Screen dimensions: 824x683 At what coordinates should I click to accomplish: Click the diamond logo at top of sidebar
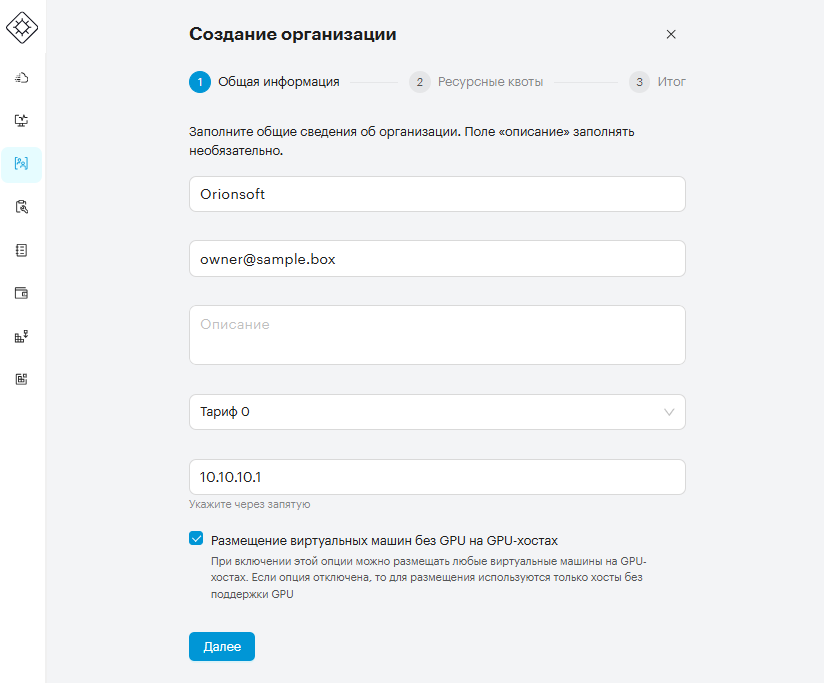pyautogui.click(x=22, y=27)
